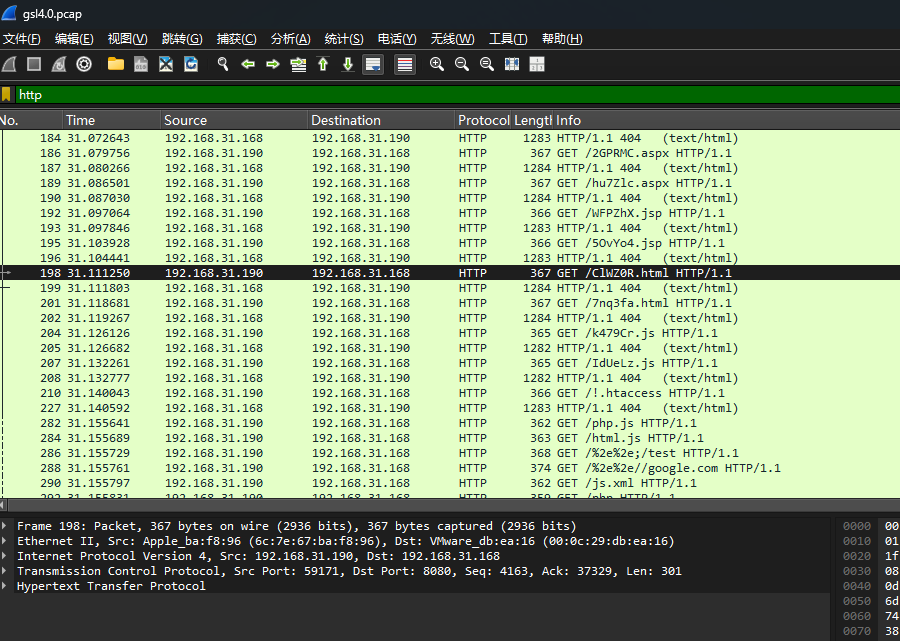Open the 统计(S) menu

343,39
